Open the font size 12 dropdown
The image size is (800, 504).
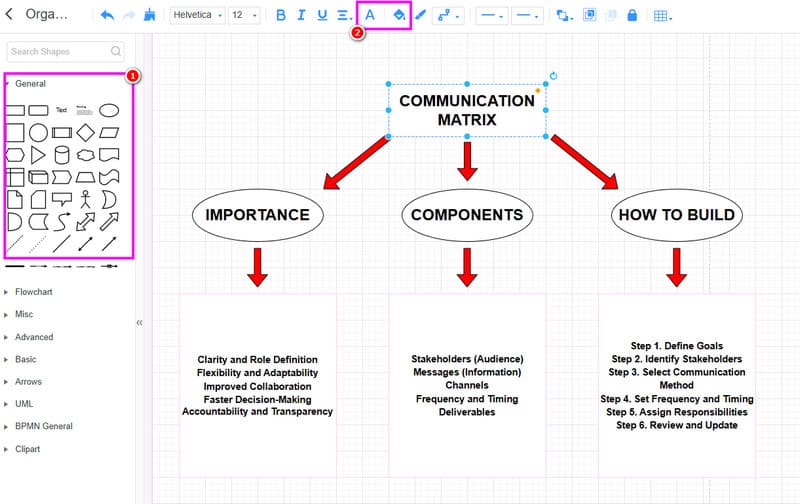coord(244,15)
